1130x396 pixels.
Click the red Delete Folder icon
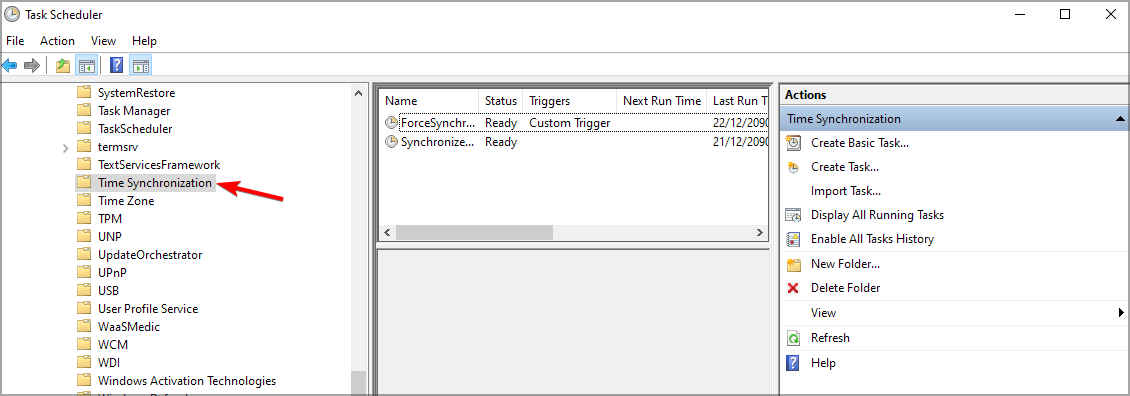click(793, 288)
